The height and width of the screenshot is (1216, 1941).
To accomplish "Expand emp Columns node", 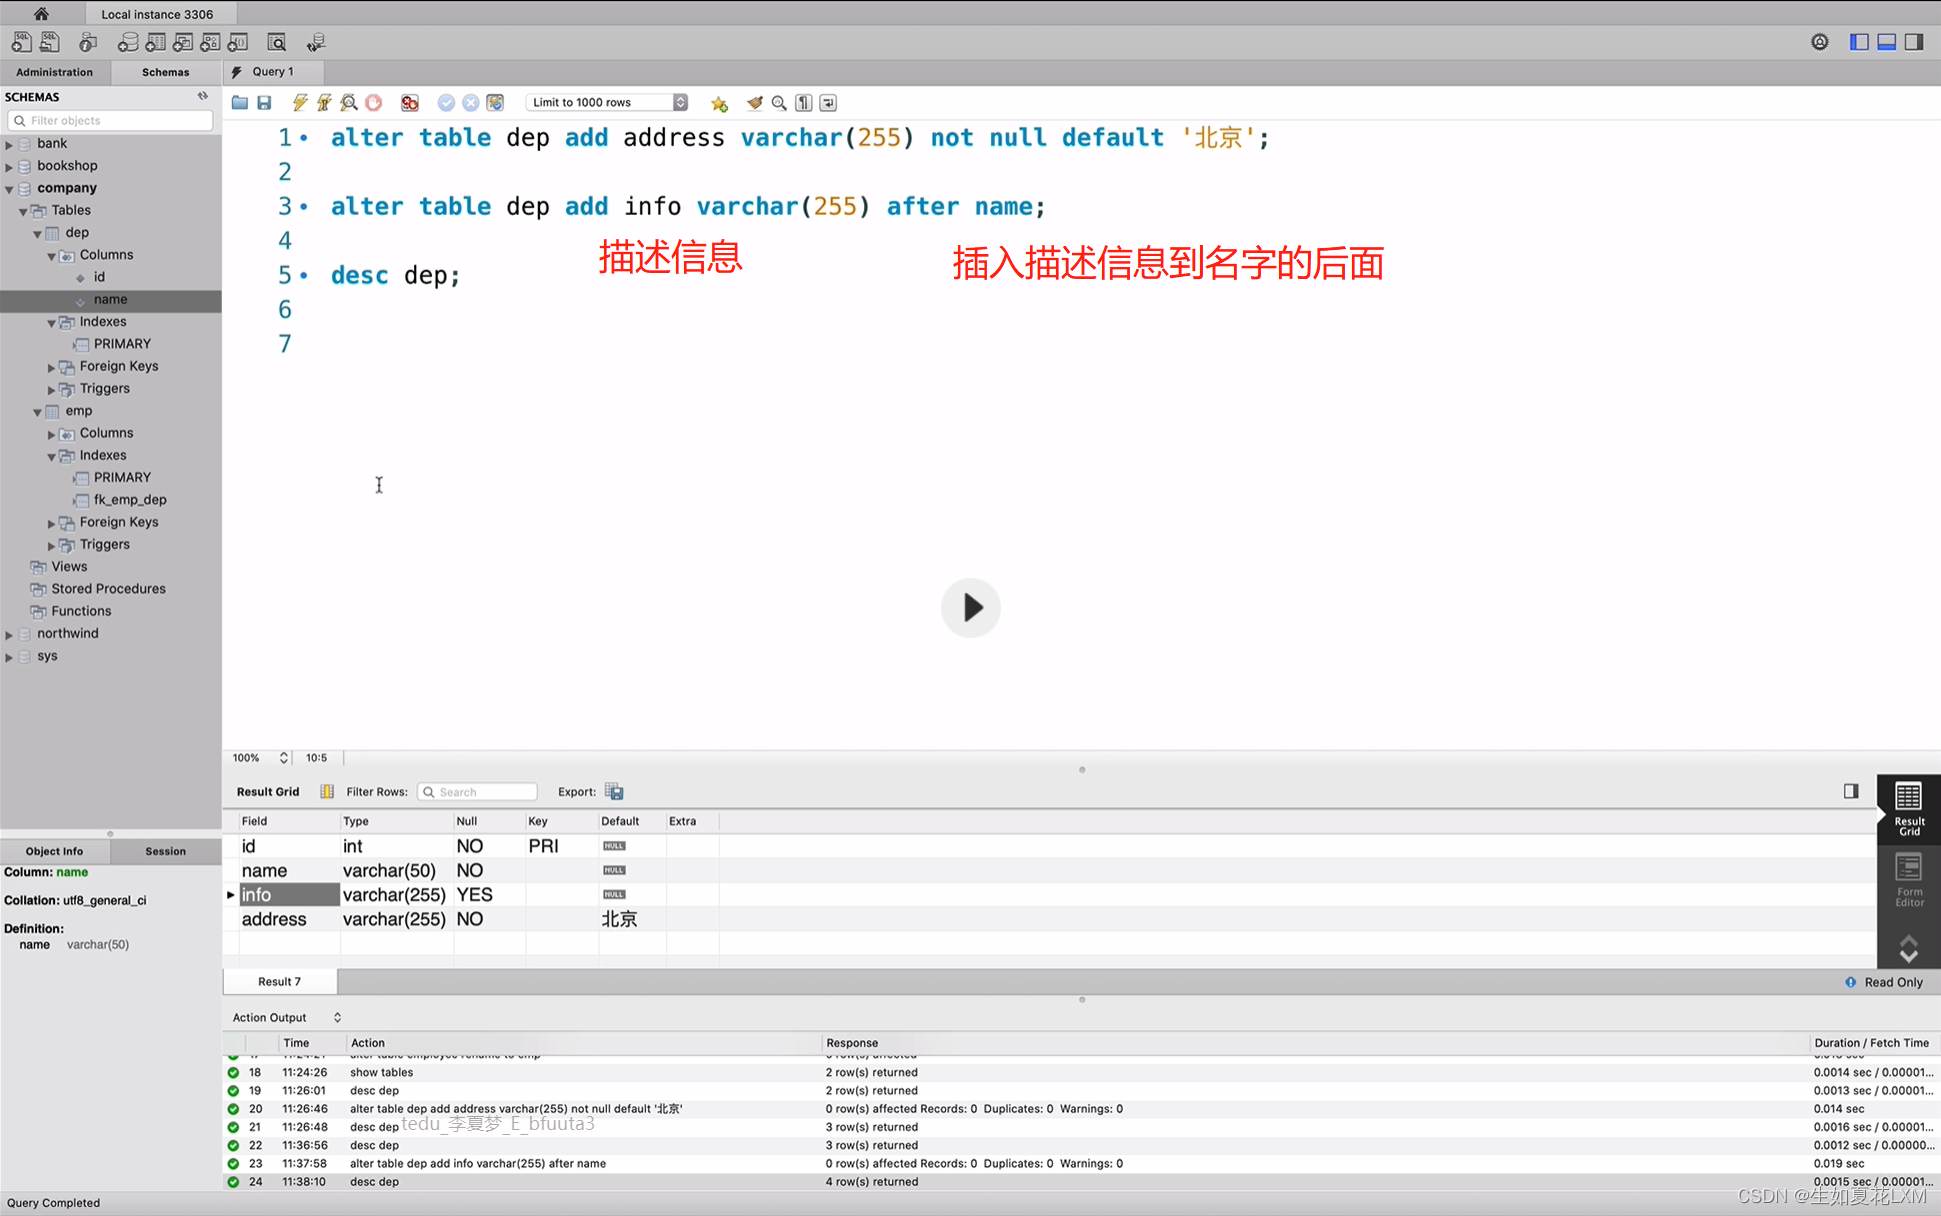I will [52, 434].
